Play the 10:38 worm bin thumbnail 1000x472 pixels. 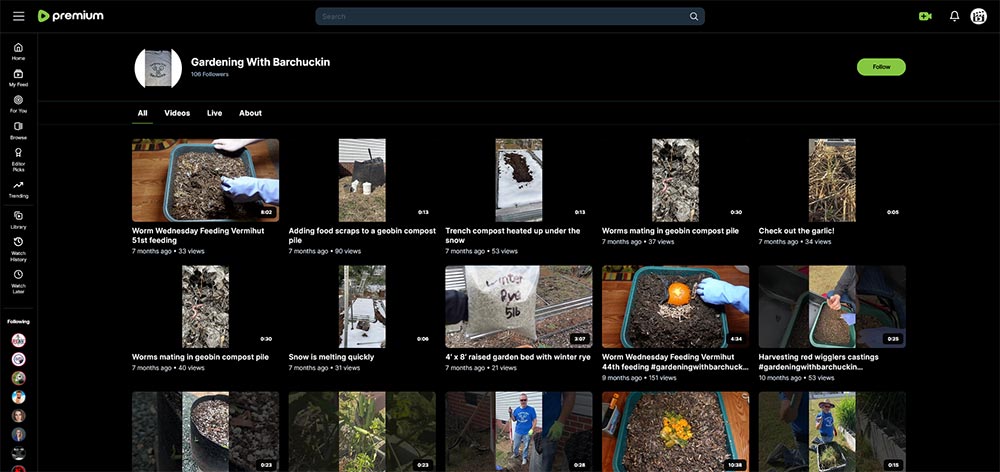[x=675, y=431]
